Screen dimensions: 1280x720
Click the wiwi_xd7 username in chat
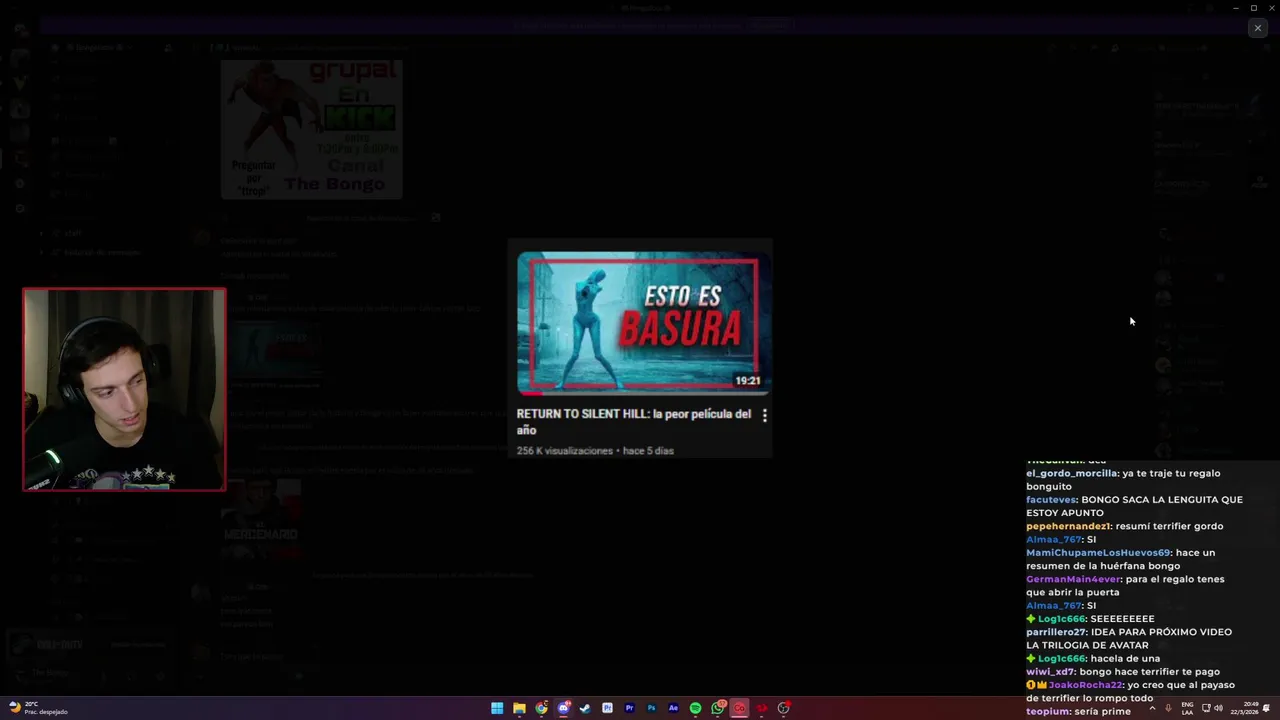point(1050,672)
